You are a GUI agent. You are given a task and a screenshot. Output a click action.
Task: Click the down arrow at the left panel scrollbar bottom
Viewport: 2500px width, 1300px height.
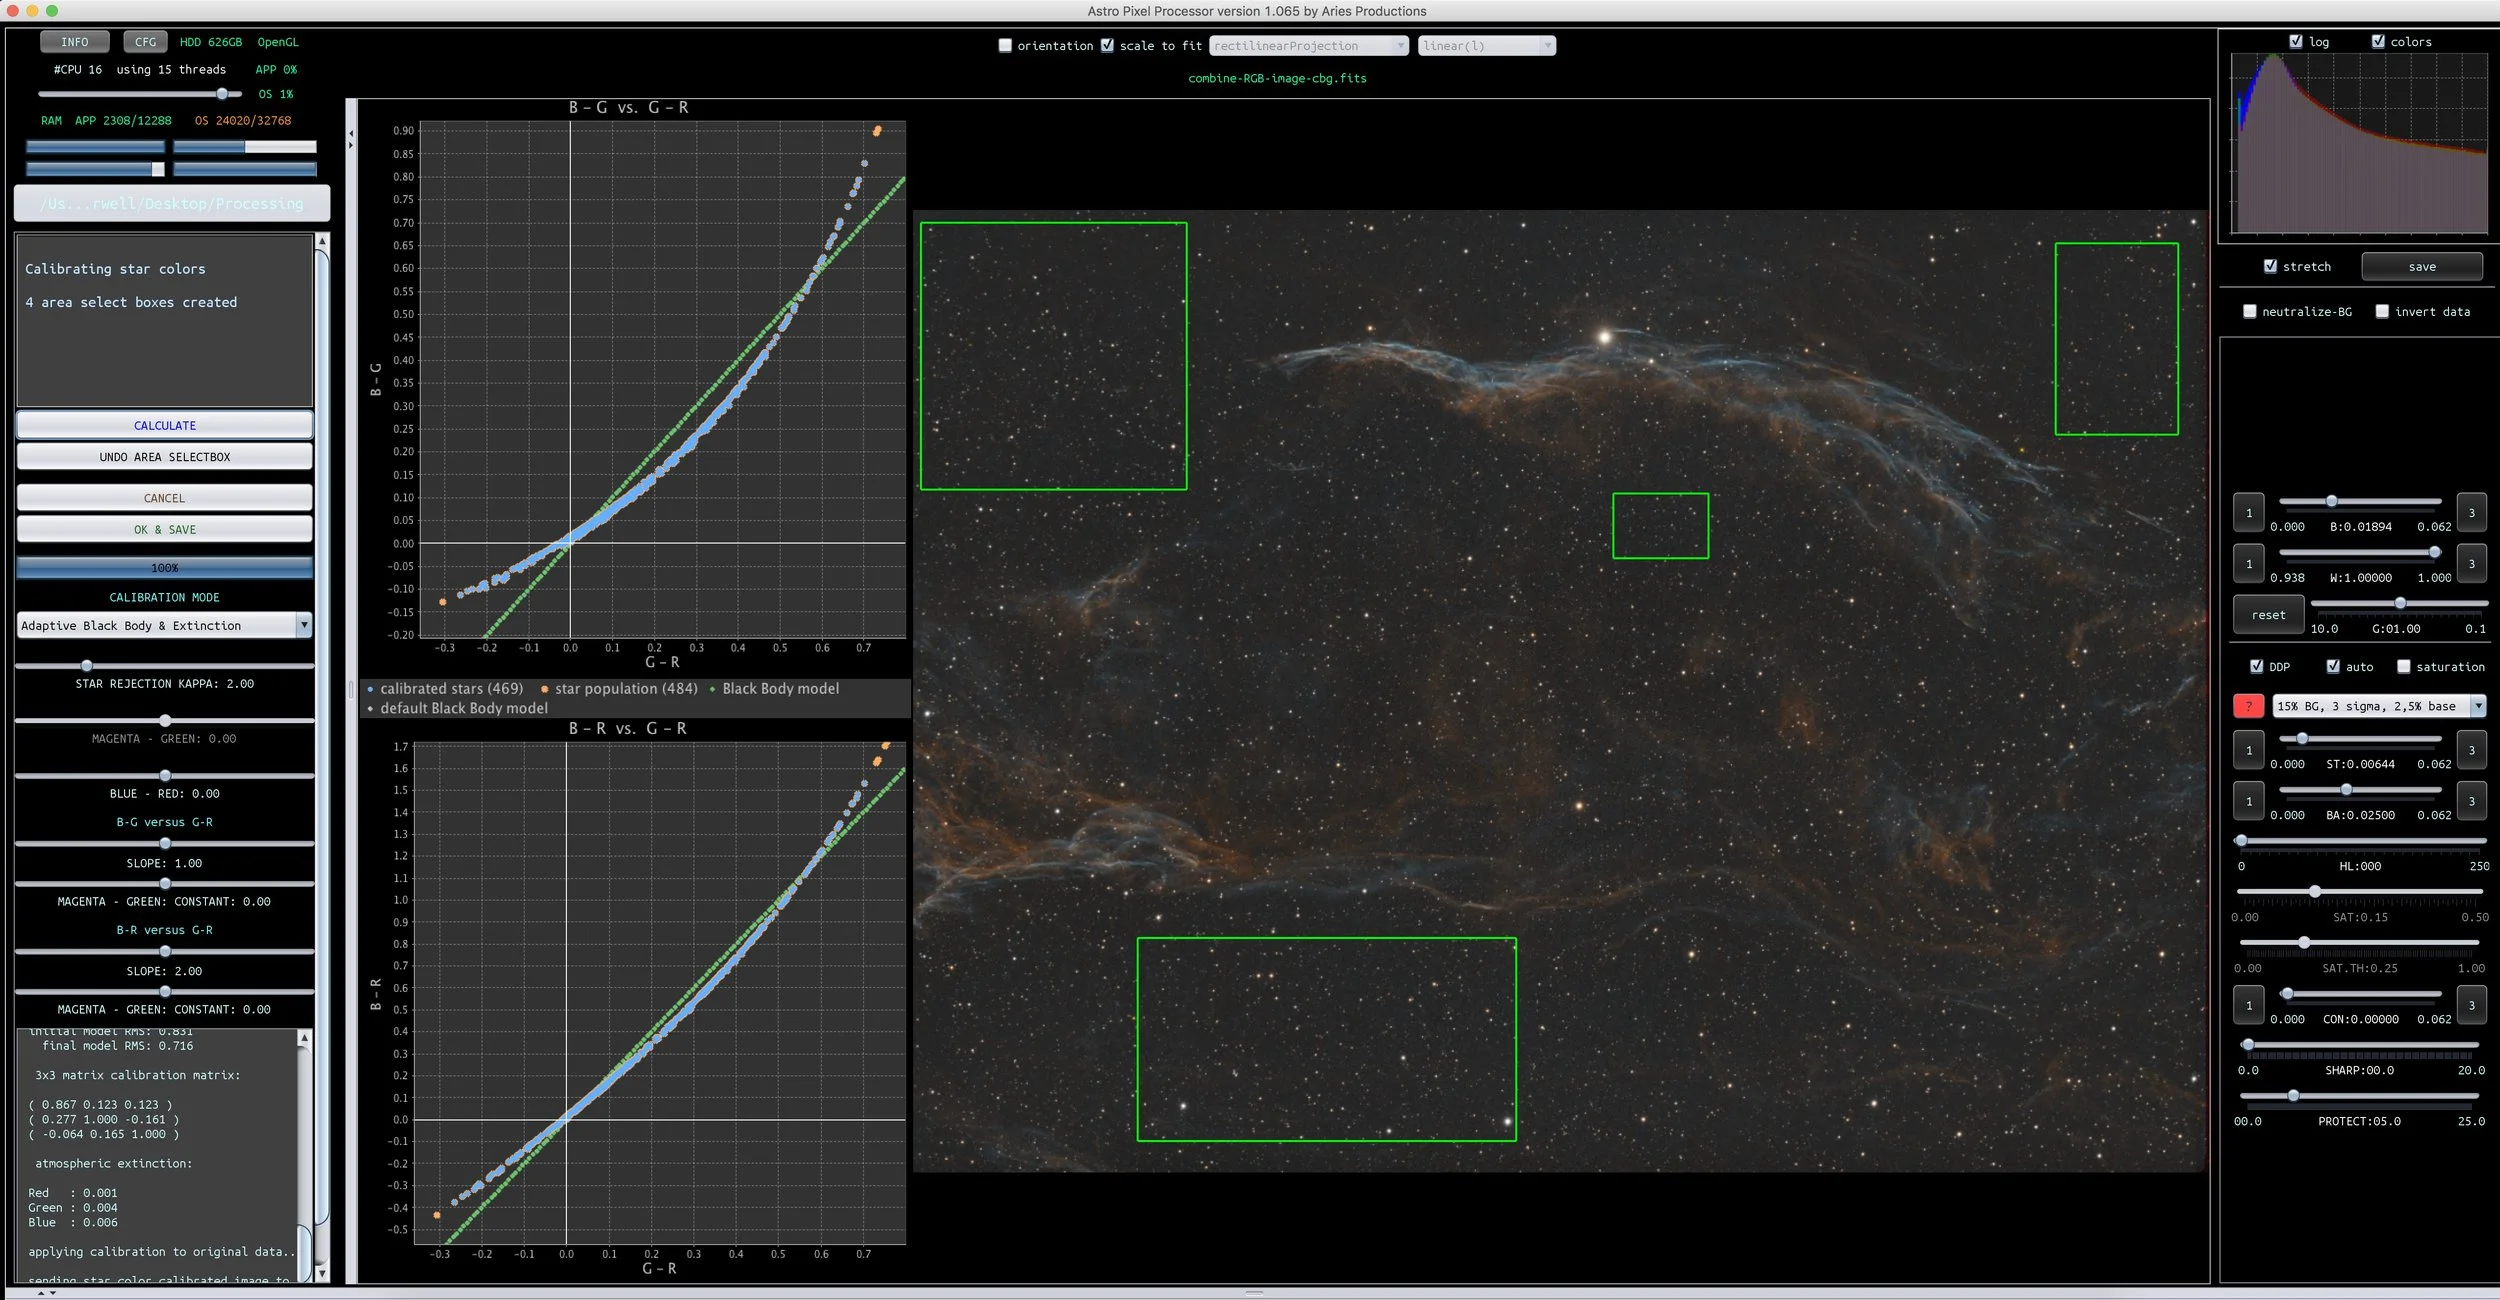(322, 1273)
